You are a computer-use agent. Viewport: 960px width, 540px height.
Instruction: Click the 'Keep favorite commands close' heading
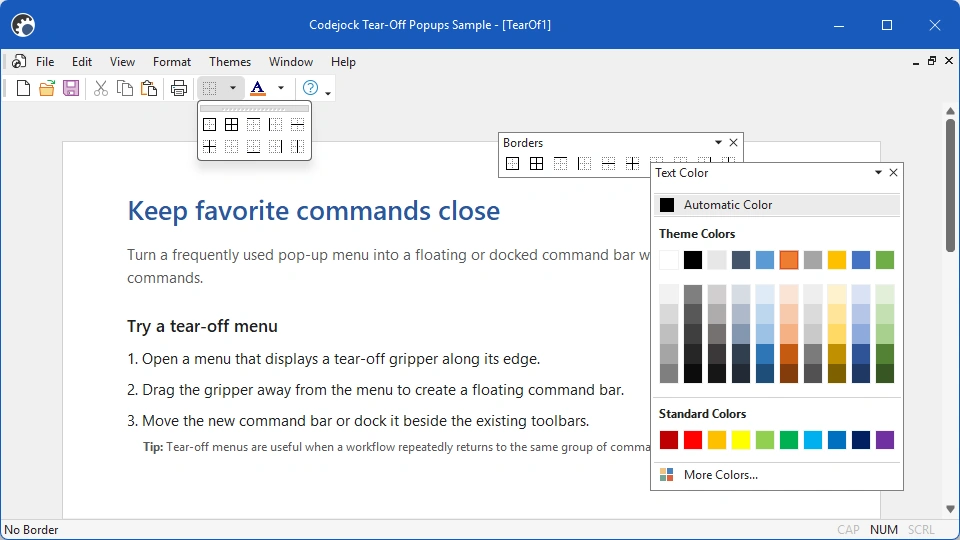313,211
